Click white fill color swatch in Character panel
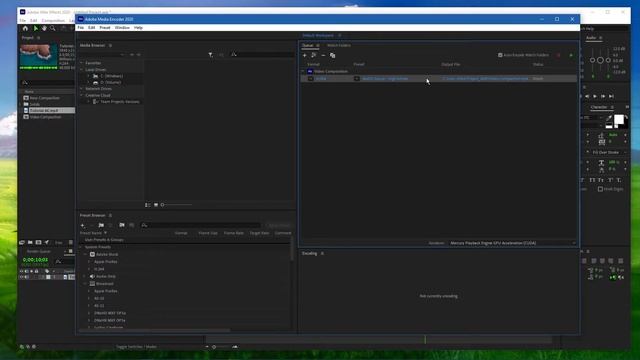640x360 pixels. coord(619,119)
